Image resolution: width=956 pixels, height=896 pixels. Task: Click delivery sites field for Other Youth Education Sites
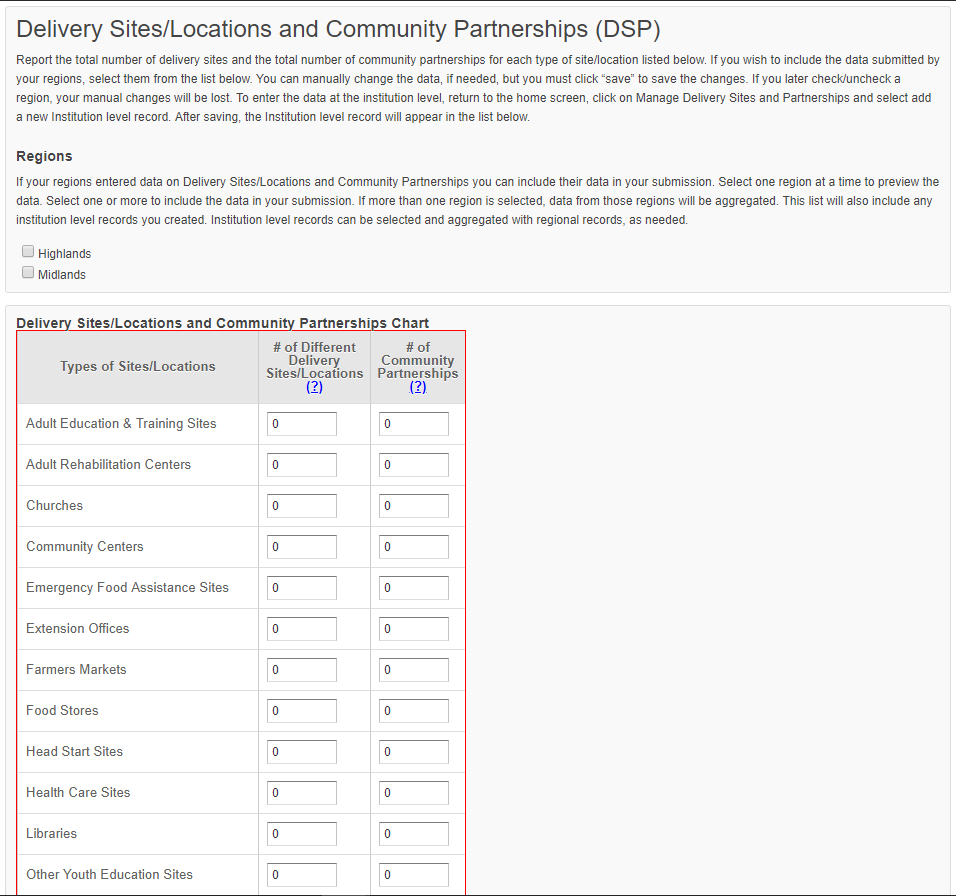[302, 875]
